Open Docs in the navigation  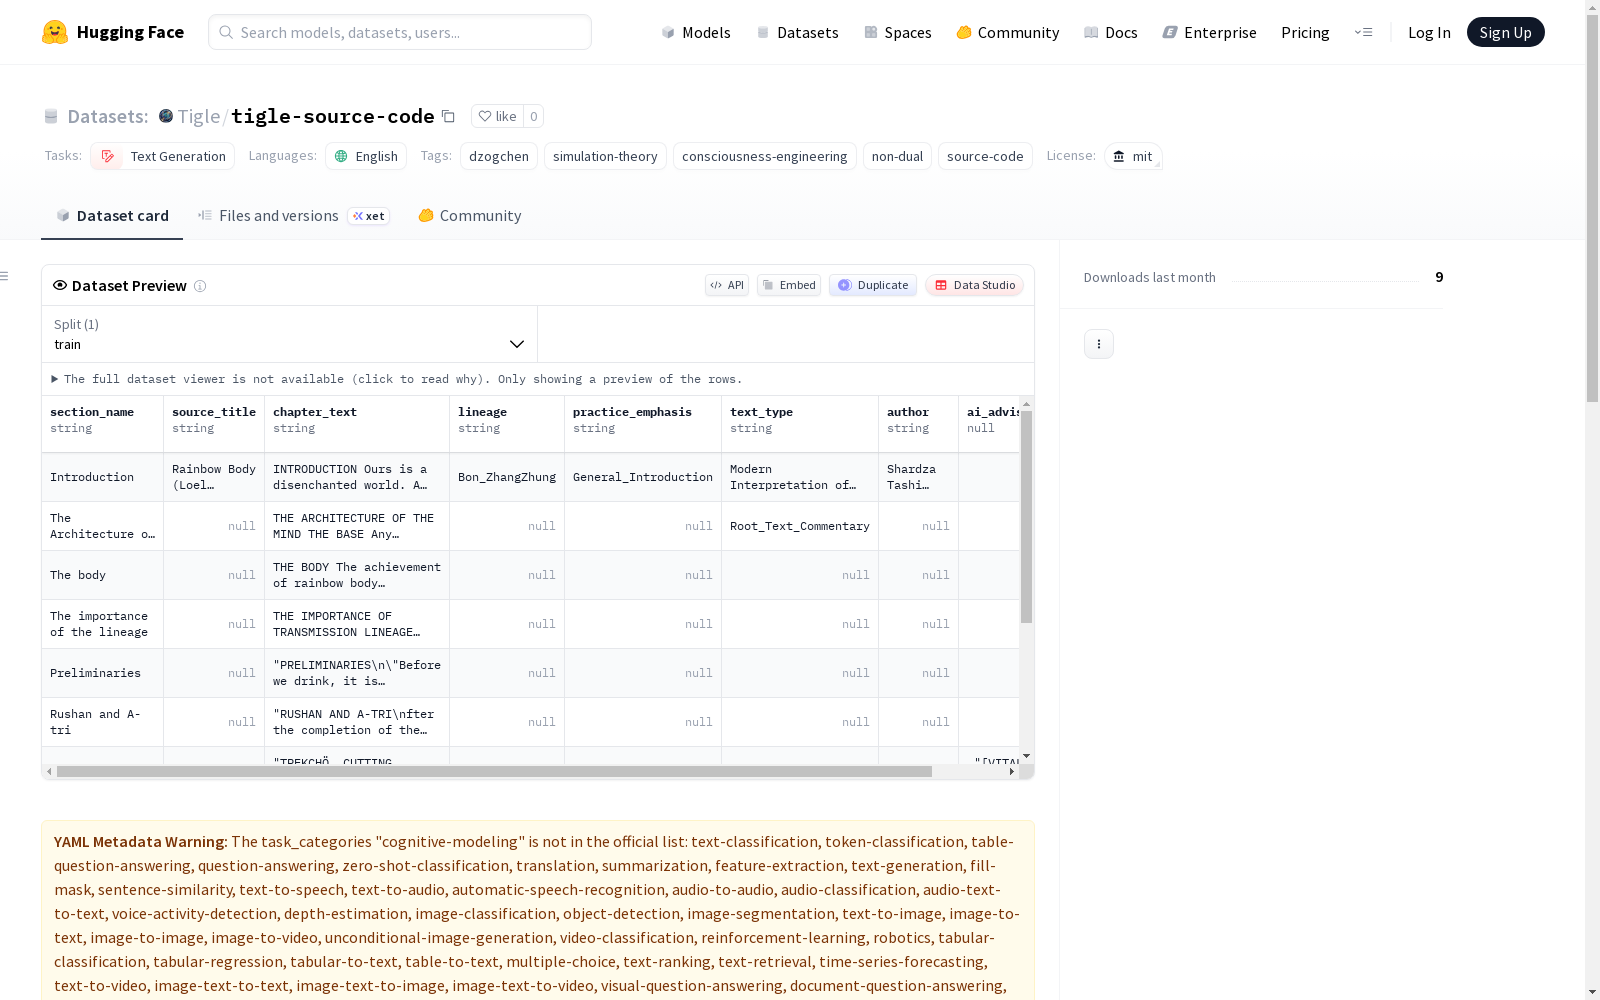[1111, 32]
